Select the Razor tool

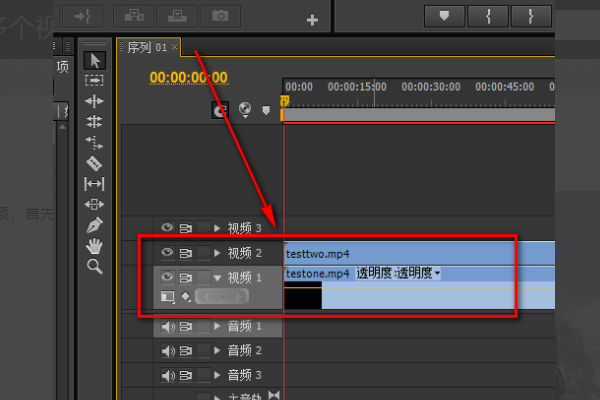coord(94,163)
